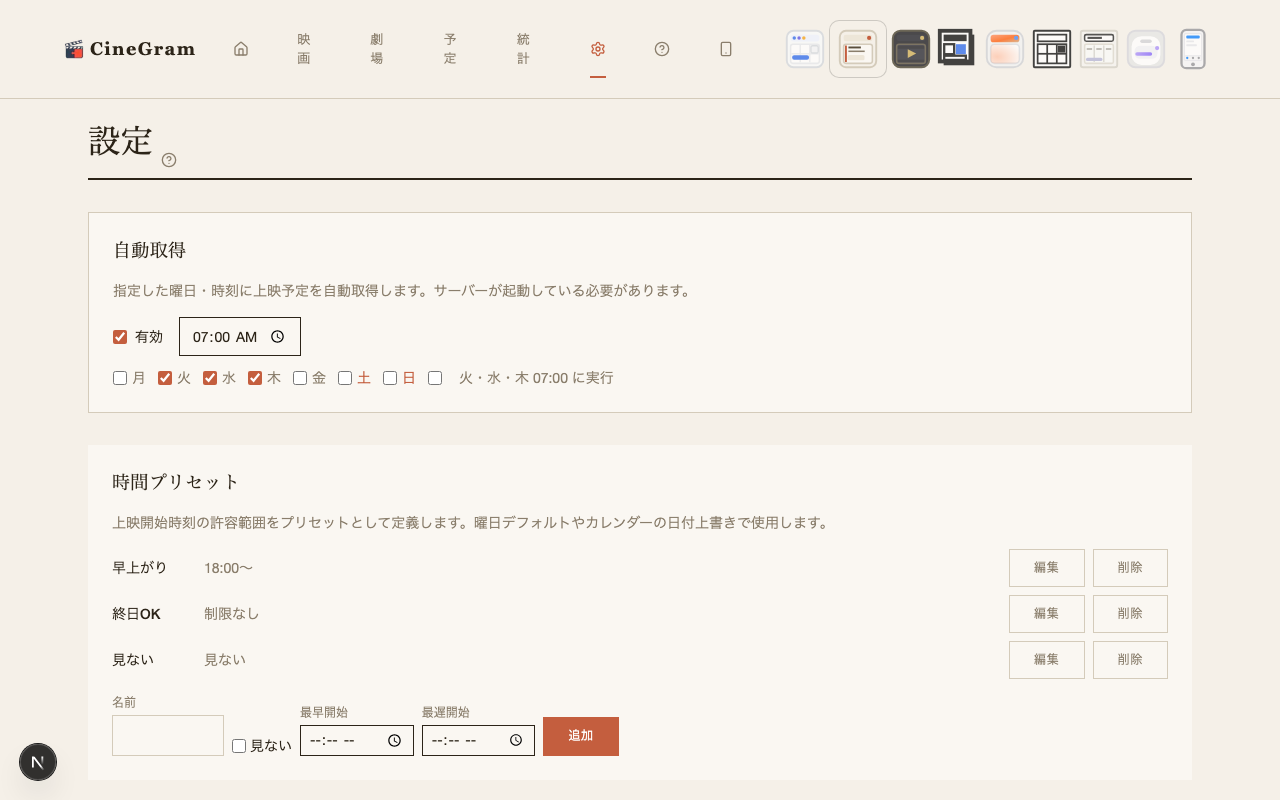Check the 見ない checkbox near the name field
Viewport: 1280px width, 800px height.
tap(238, 746)
